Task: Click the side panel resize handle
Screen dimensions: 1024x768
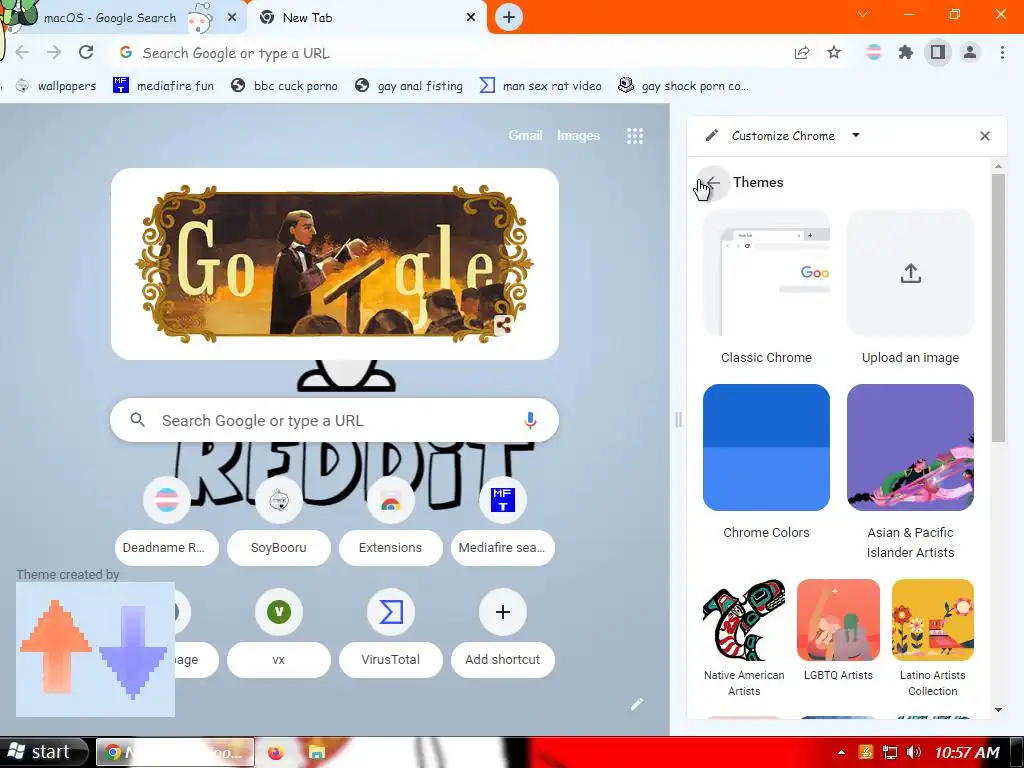Action: point(679,419)
